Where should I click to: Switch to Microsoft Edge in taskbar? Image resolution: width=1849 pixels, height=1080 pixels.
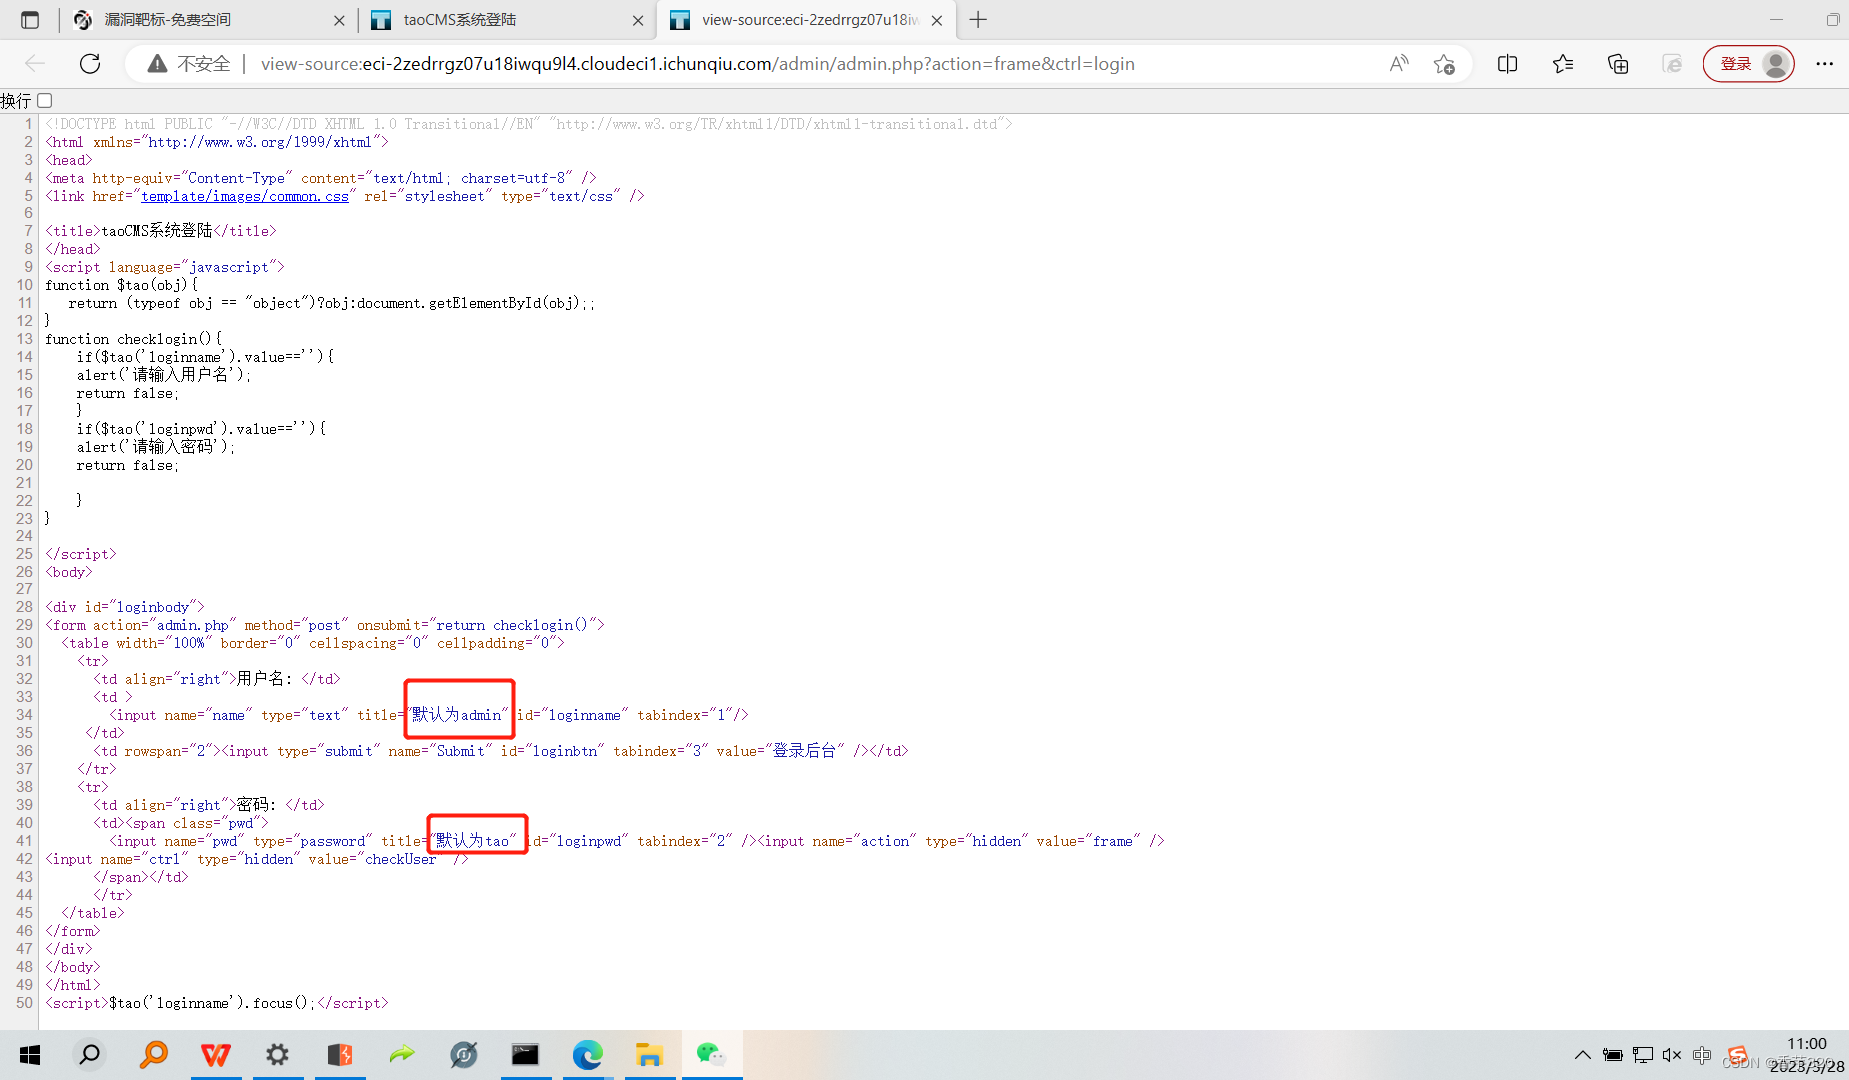(588, 1055)
